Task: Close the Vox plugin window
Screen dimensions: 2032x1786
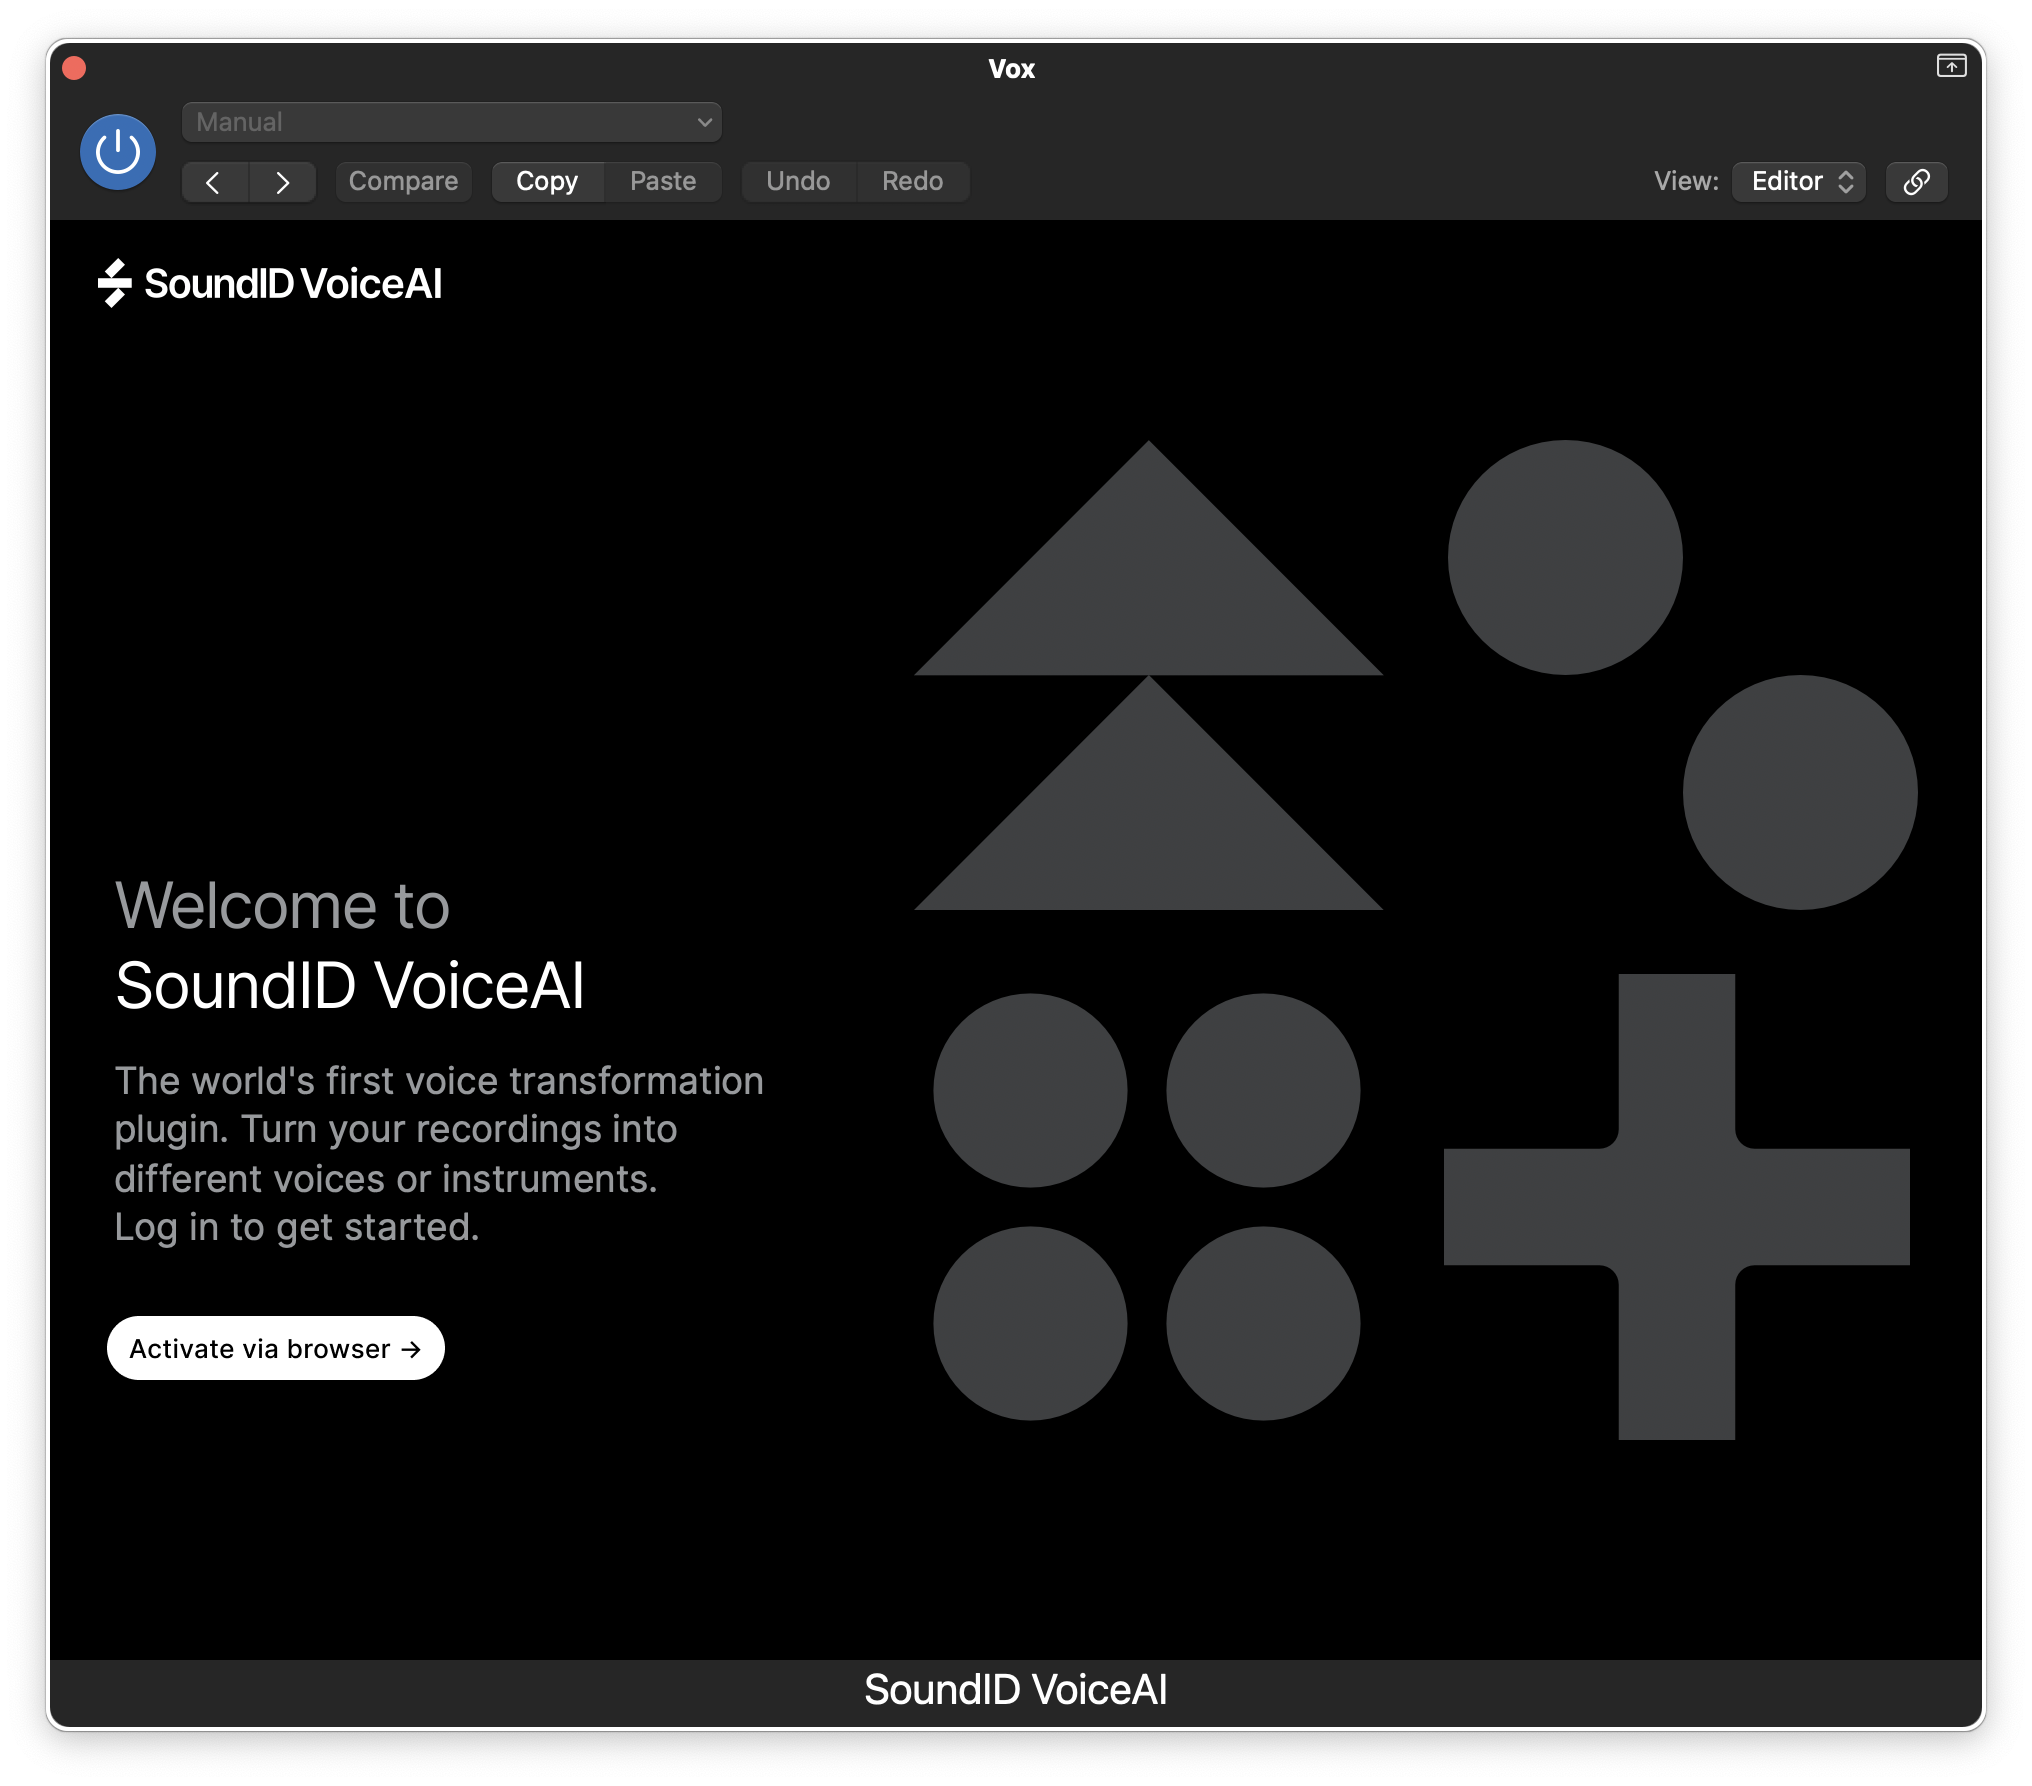Action: [74, 68]
